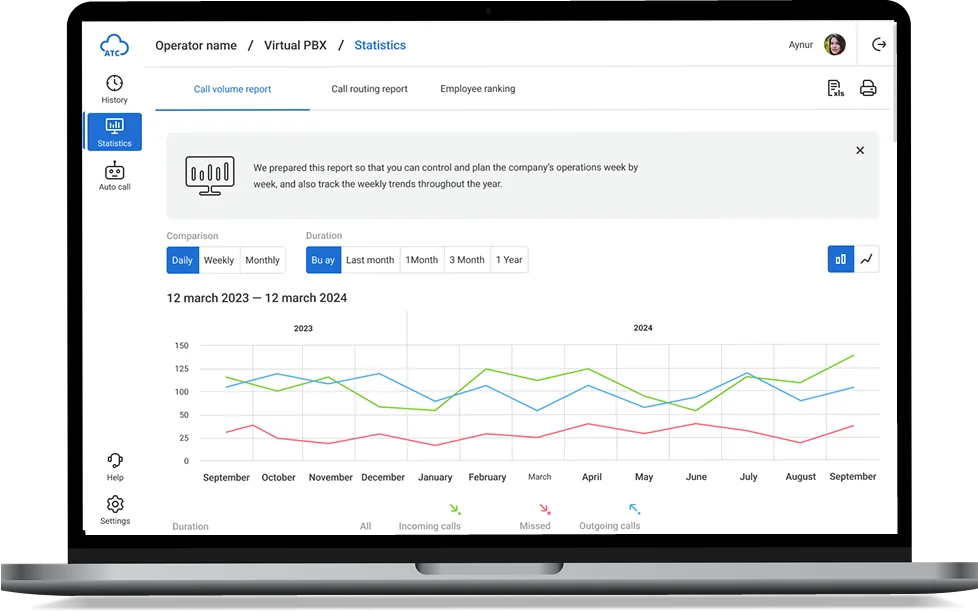Log out using the exit icon
This screenshot has height=612, width=978.
point(878,44)
